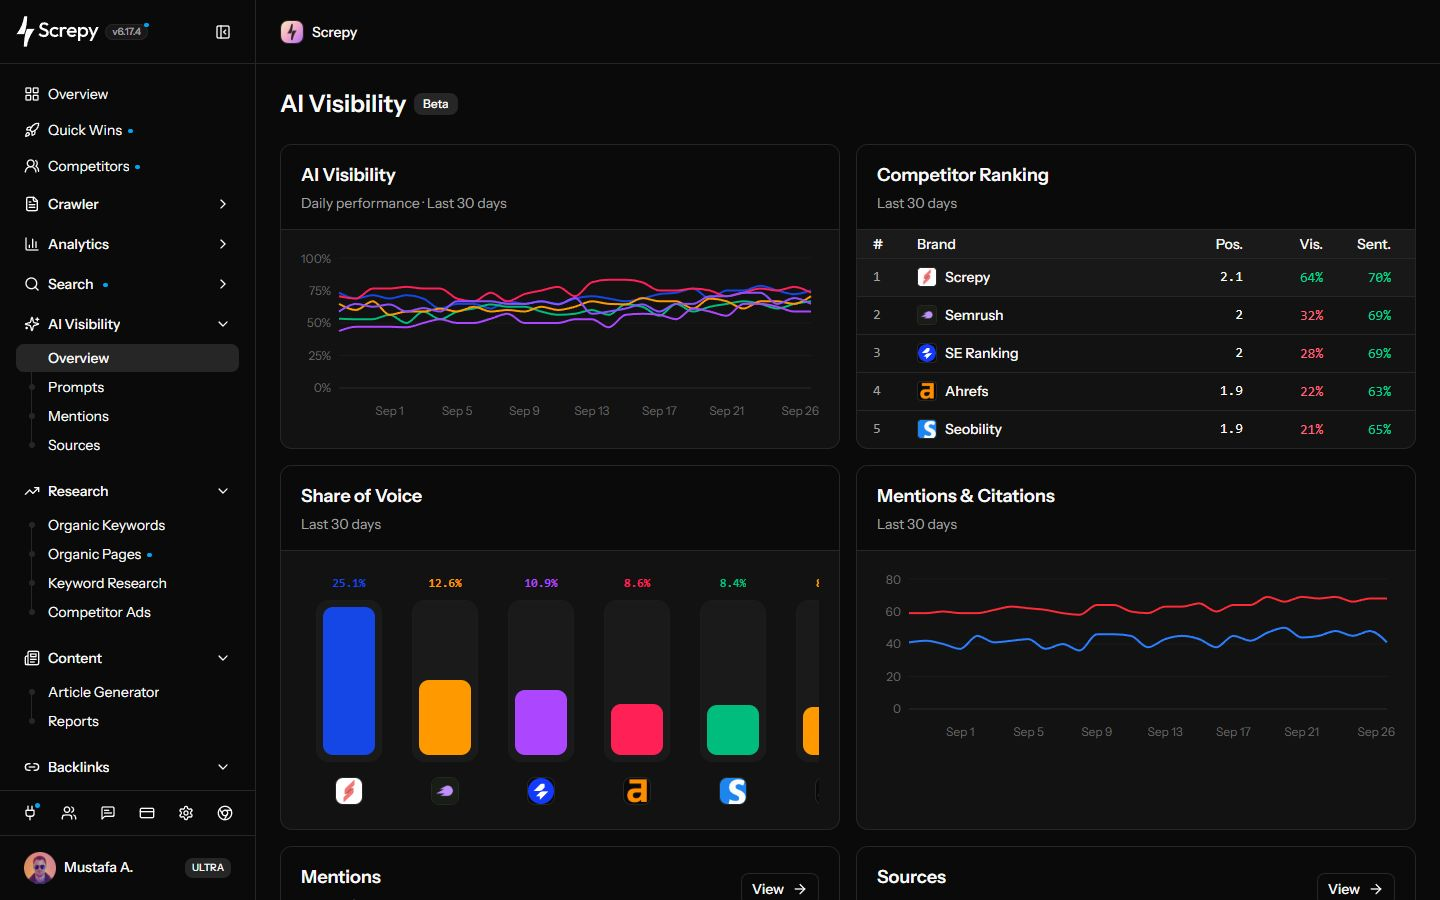Screen dimensions: 1440x900
Task: Click the Beta badge beside AI Visibility
Action: (x=435, y=104)
